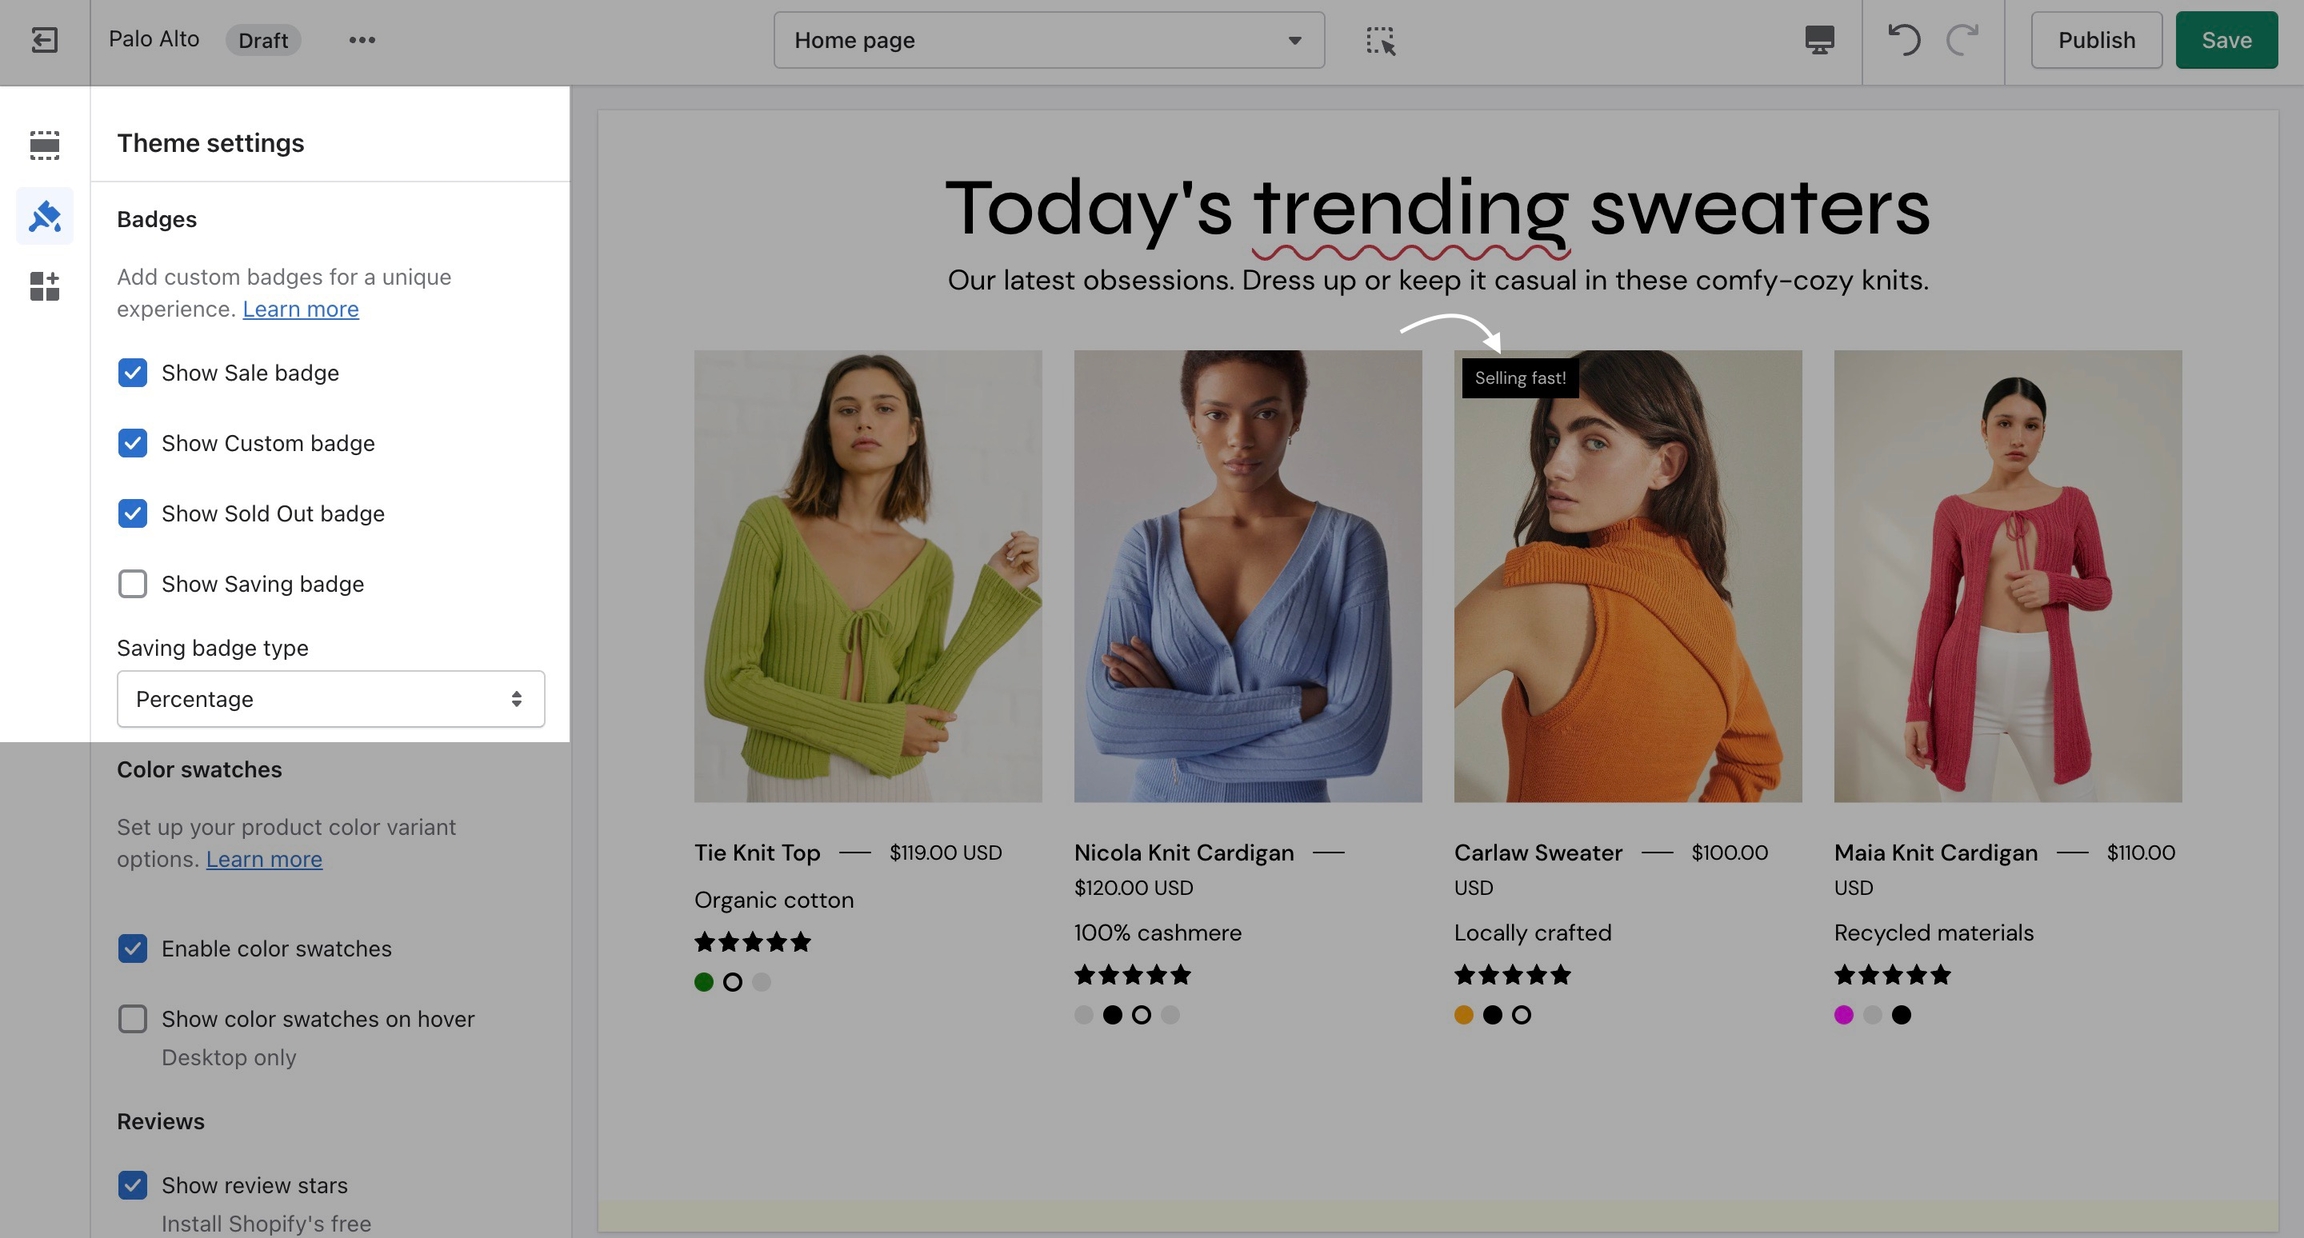Open the Badges Learn more link

point(300,309)
